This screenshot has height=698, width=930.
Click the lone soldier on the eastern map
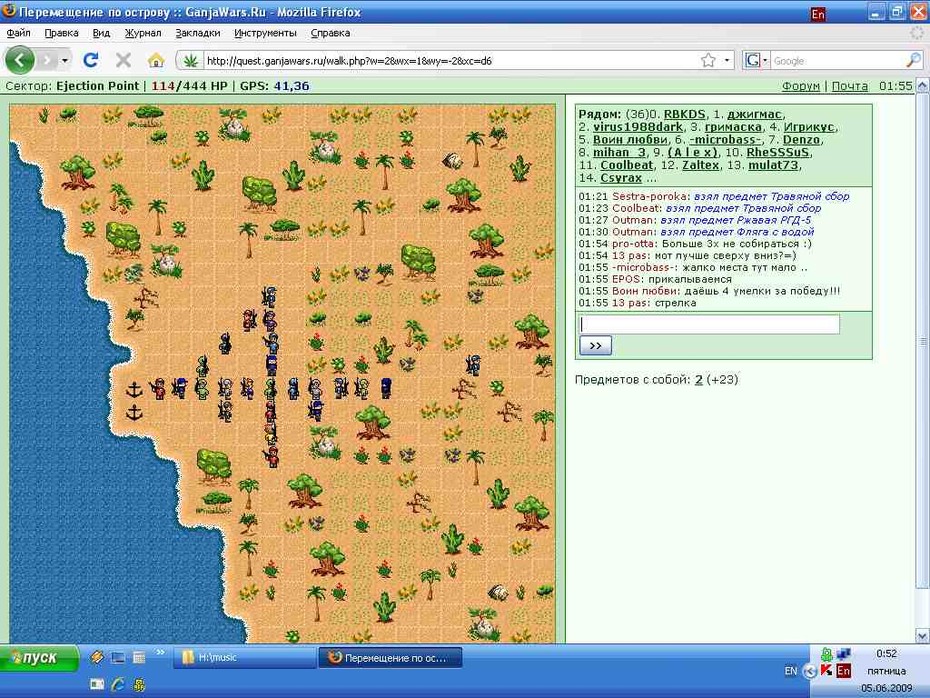tap(473, 365)
